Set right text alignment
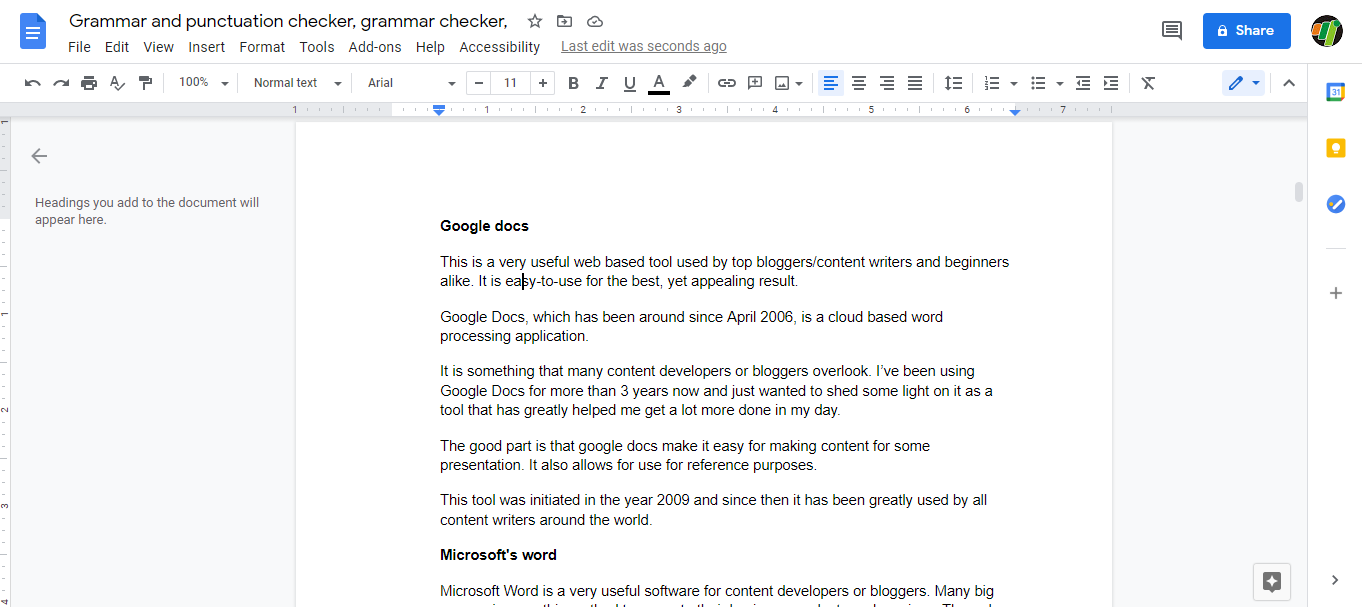The height and width of the screenshot is (607, 1362). (886, 83)
